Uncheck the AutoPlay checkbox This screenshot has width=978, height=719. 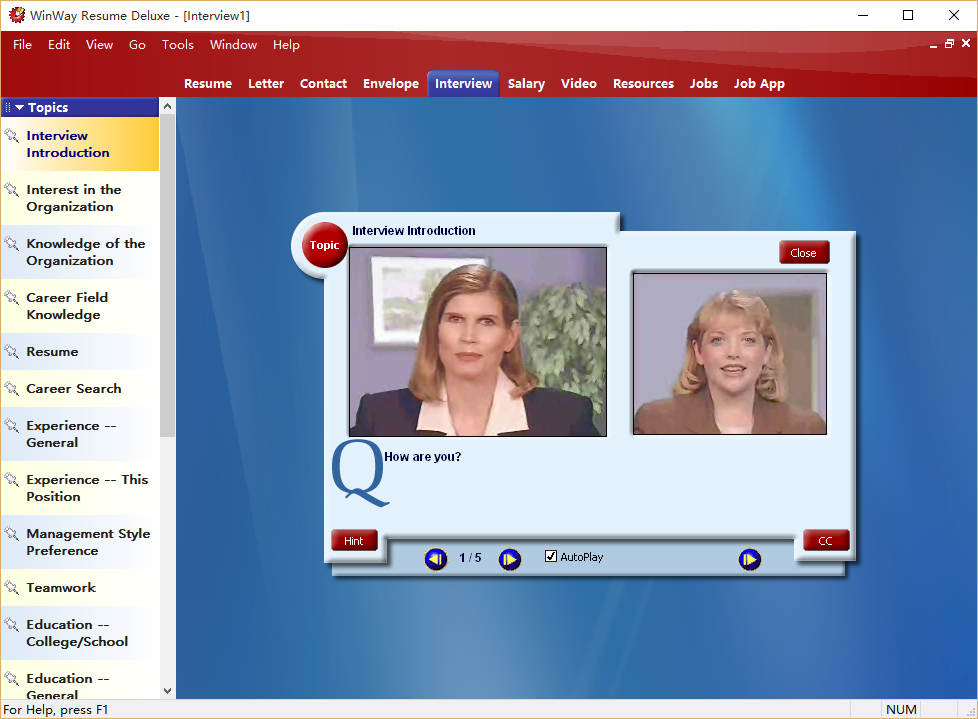click(x=551, y=557)
